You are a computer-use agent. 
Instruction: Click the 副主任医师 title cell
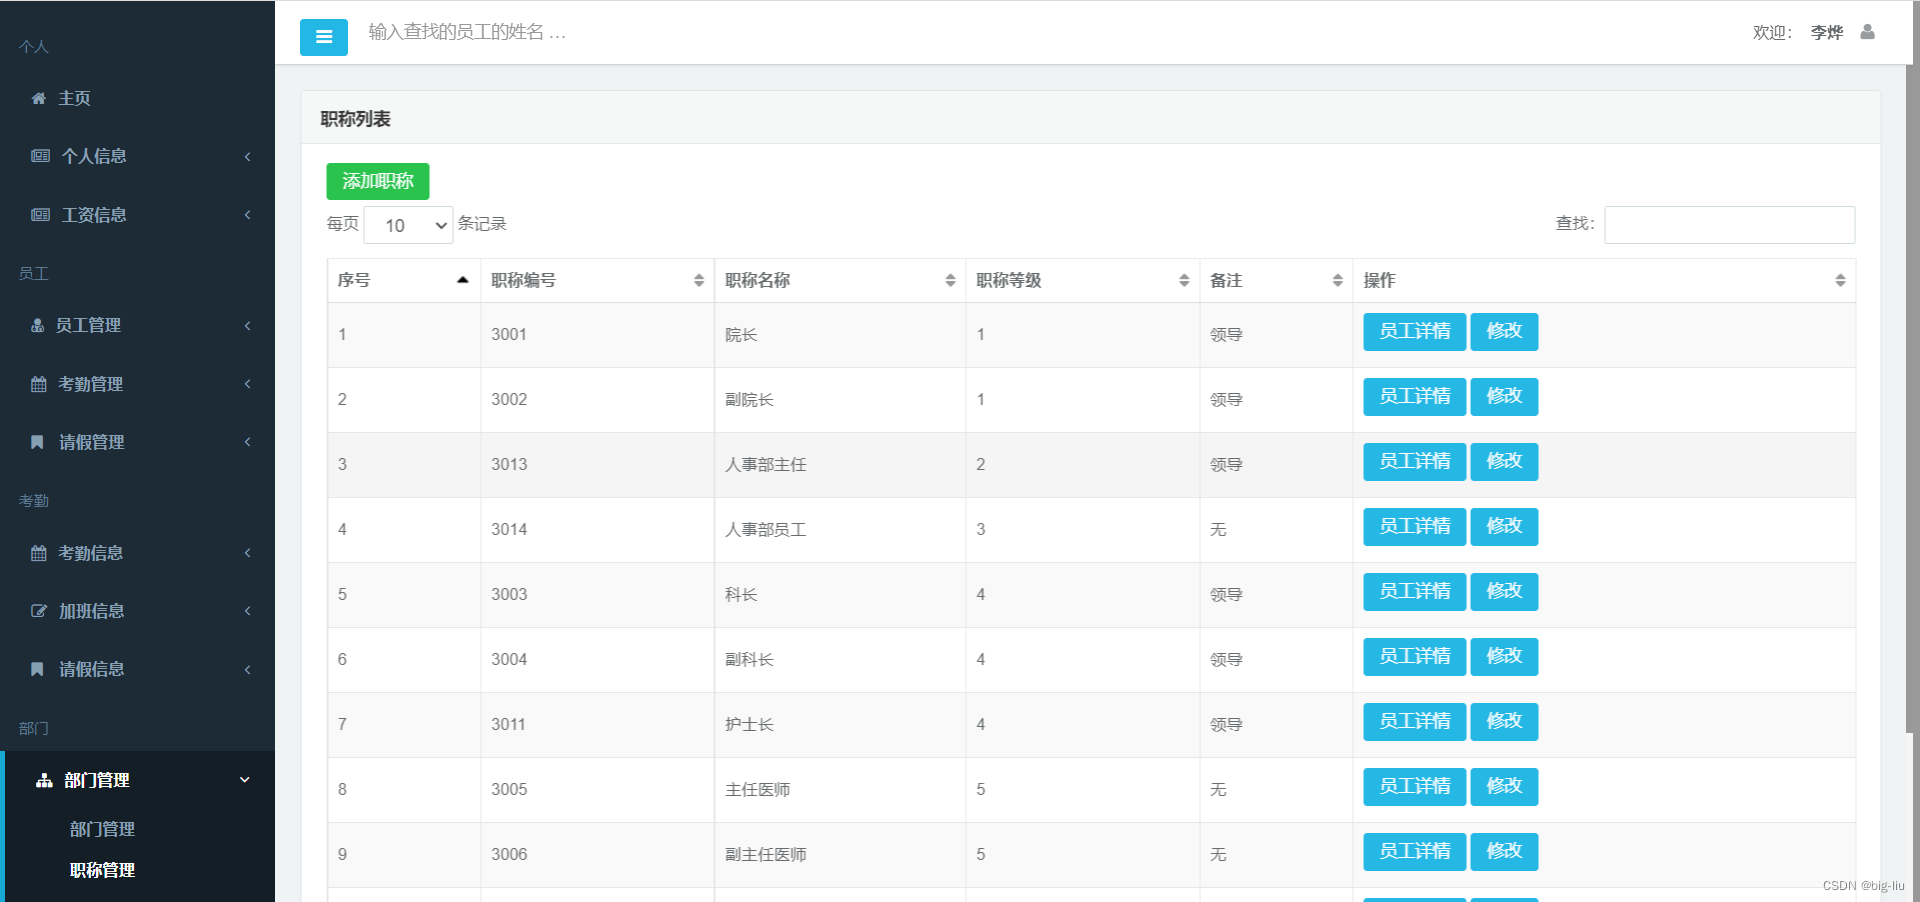(x=840, y=855)
